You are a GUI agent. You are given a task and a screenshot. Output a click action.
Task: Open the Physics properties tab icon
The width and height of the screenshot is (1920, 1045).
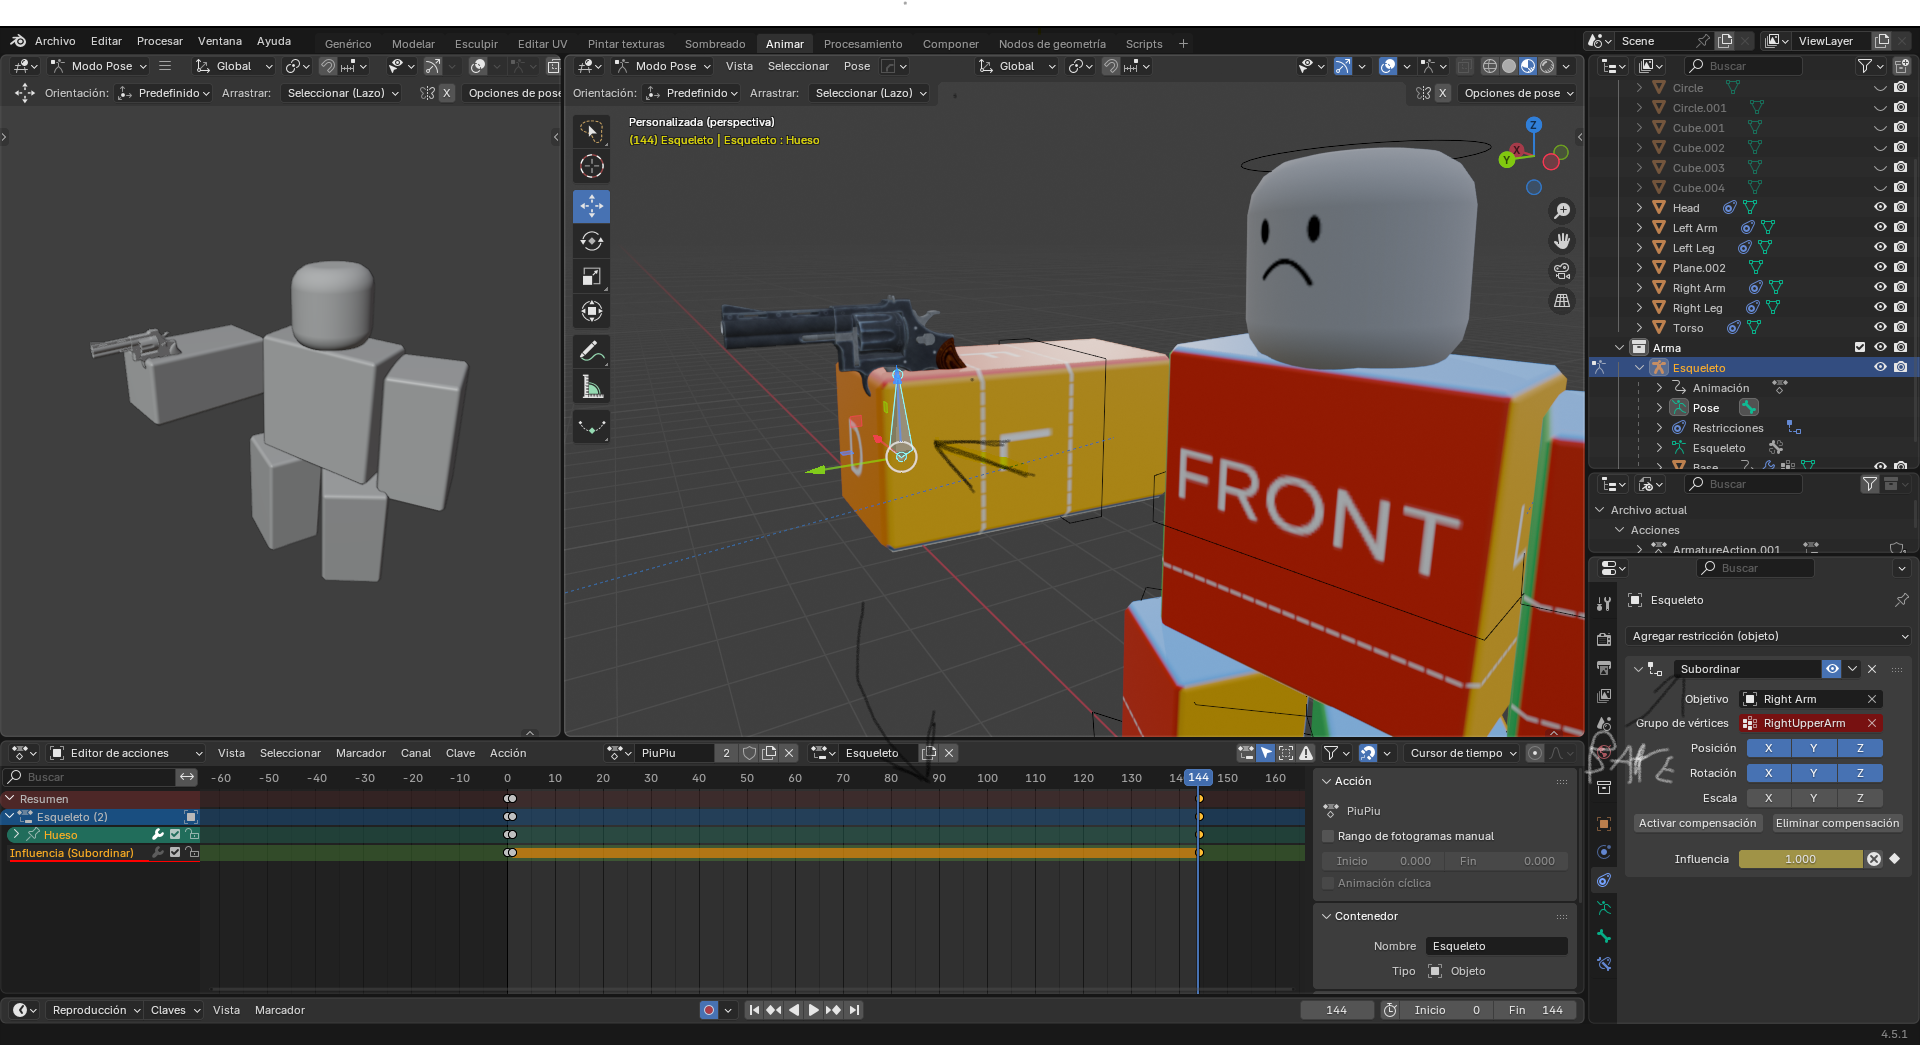click(1604, 852)
